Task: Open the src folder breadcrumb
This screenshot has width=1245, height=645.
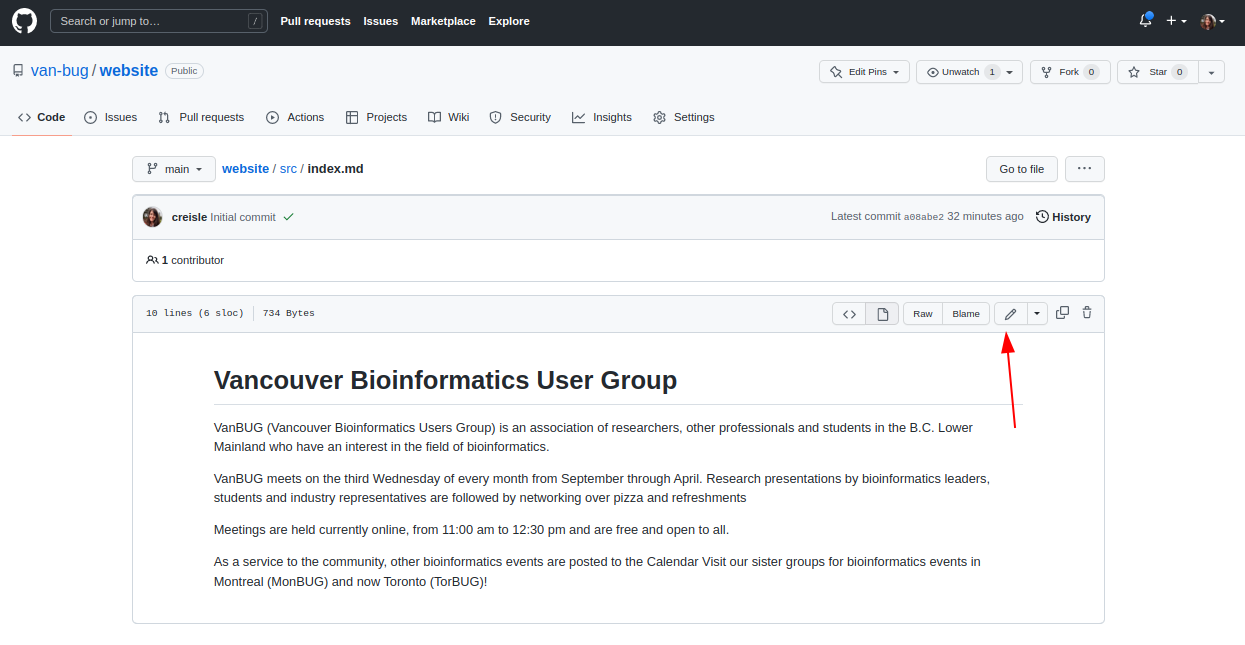Action: tap(288, 169)
